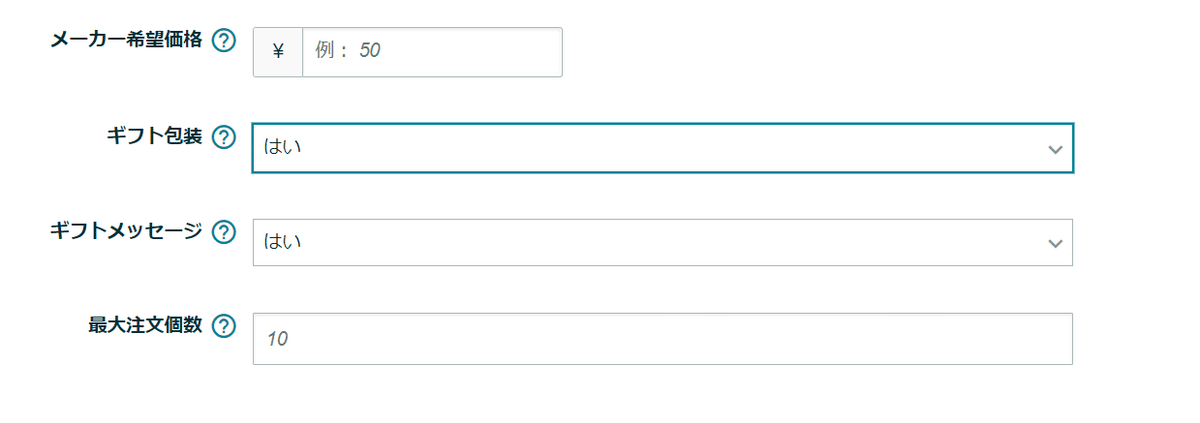
Task: Click the メーカー希望価格 label
Action: (x=126, y=40)
